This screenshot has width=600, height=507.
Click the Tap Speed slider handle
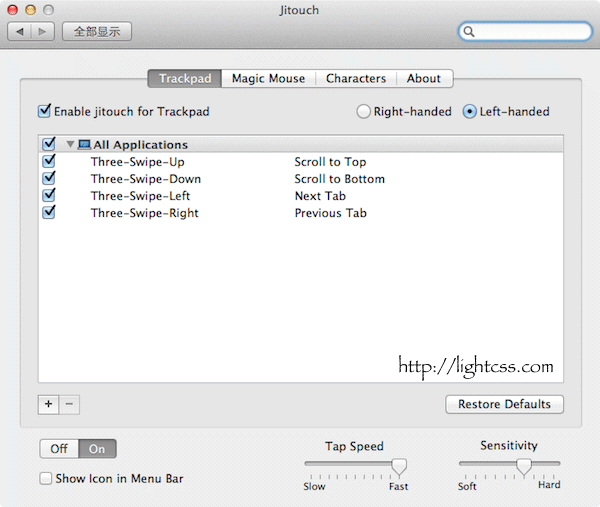tap(399, 466)
